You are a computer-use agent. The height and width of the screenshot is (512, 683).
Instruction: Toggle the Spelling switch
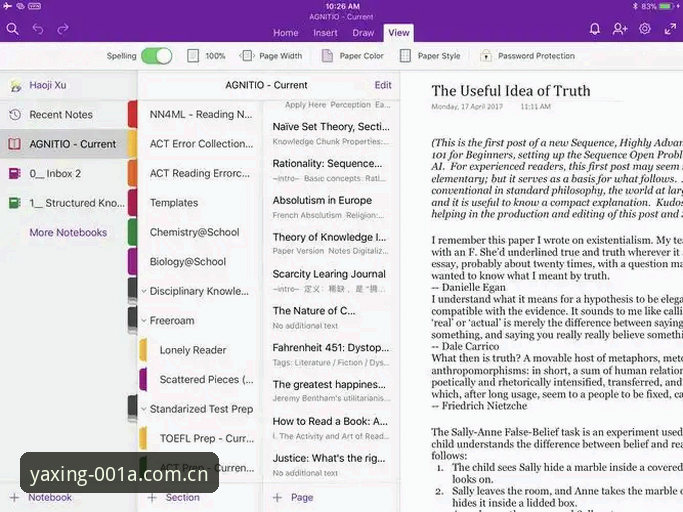pos(157,56)
